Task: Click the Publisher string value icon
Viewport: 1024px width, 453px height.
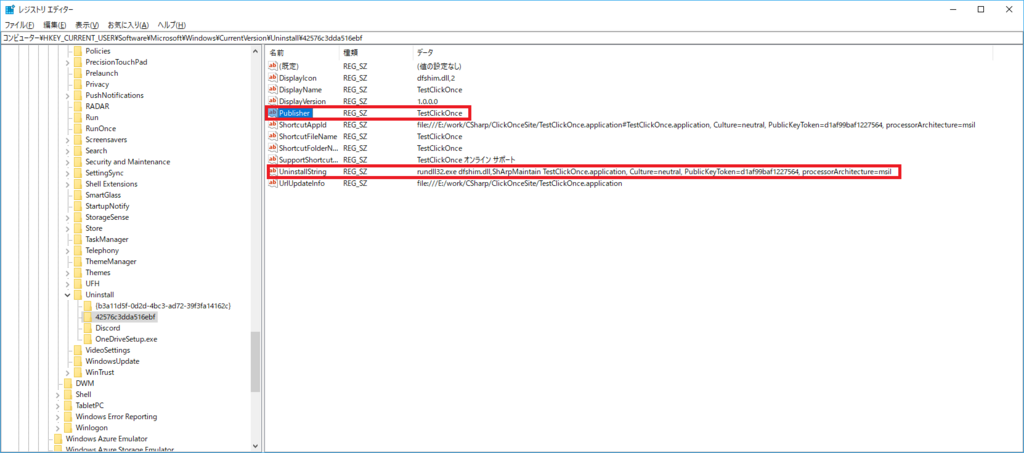Action: (x=273, y=113)
